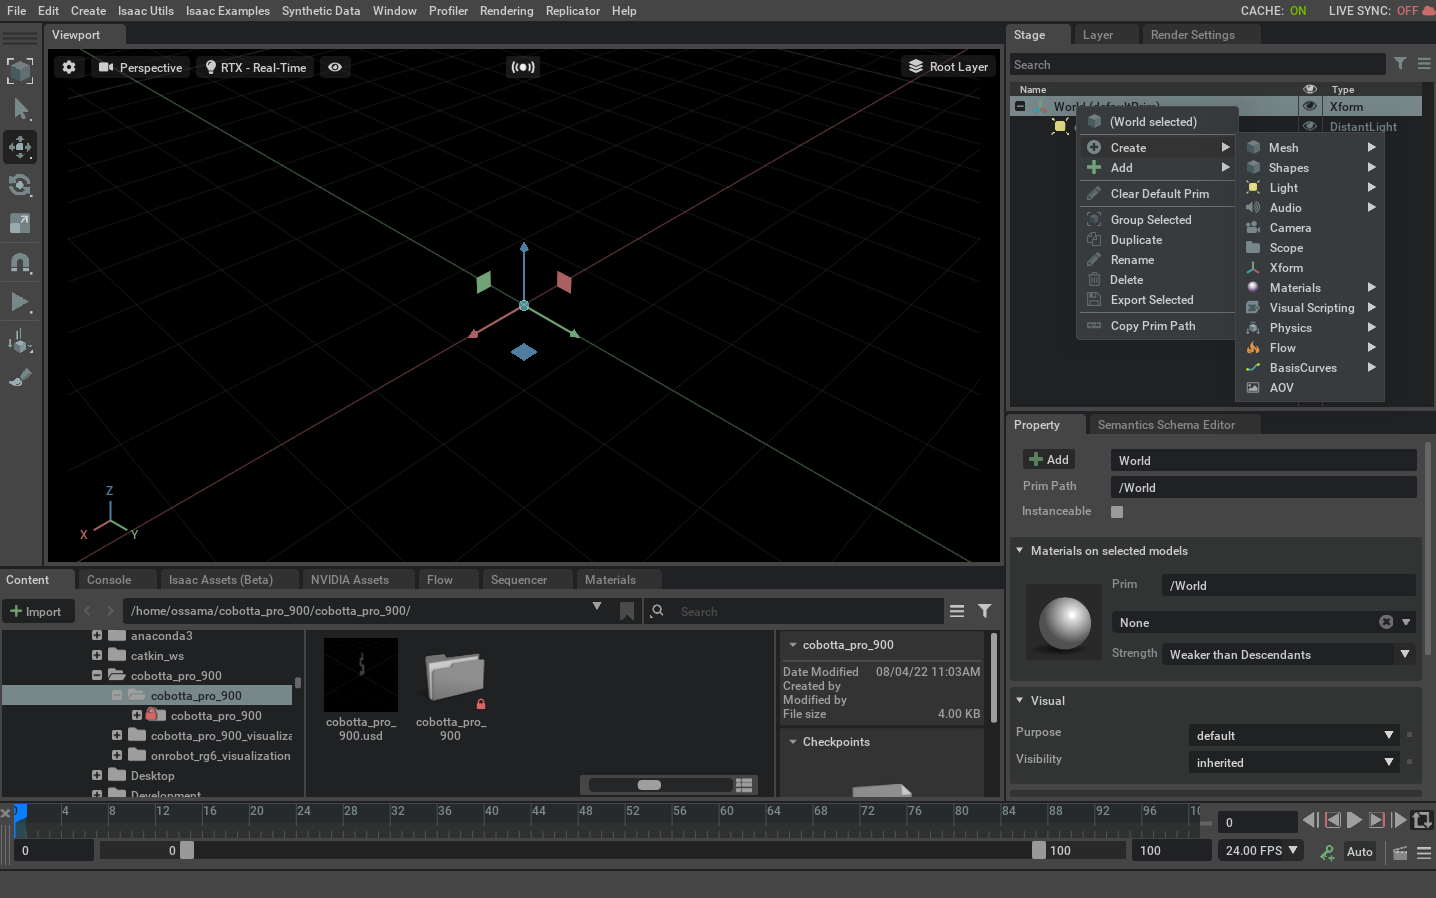Collapse the World prim tree
The image size is (1436, 898).
click(1020, 106)
